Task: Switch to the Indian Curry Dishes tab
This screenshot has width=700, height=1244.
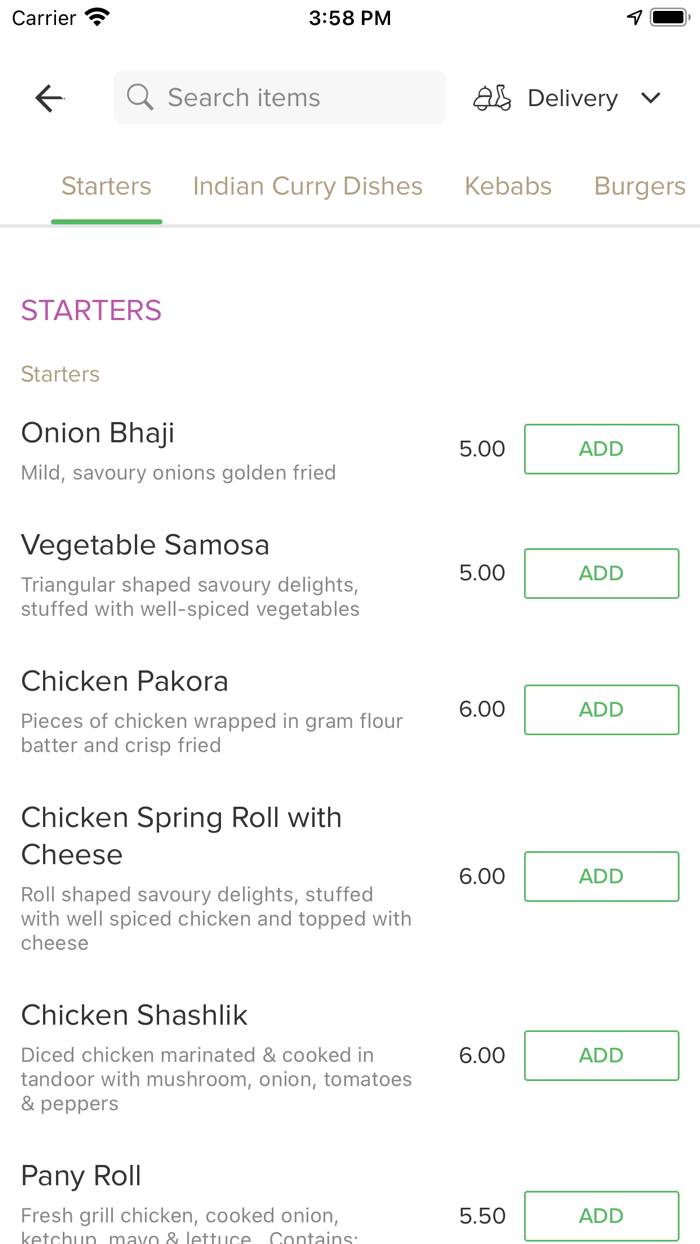Action: [307, 186]
